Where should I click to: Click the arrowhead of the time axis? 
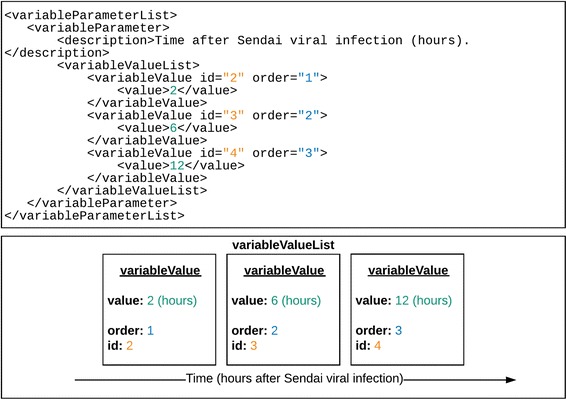(510, 380)
